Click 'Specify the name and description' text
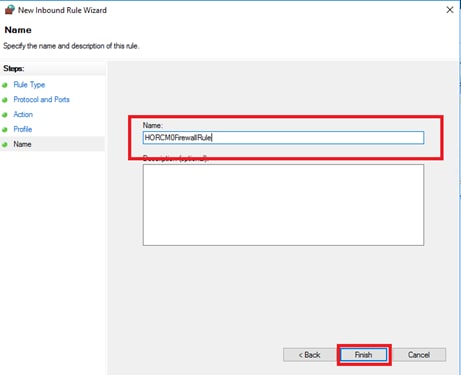Viewport: 461px width, 375px height. 71,46
